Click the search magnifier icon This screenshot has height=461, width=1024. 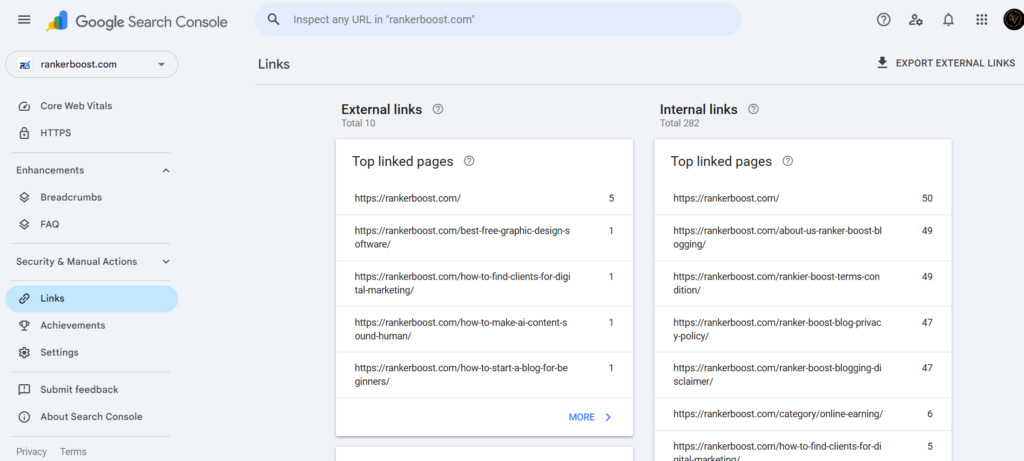[x=274, y=20]
